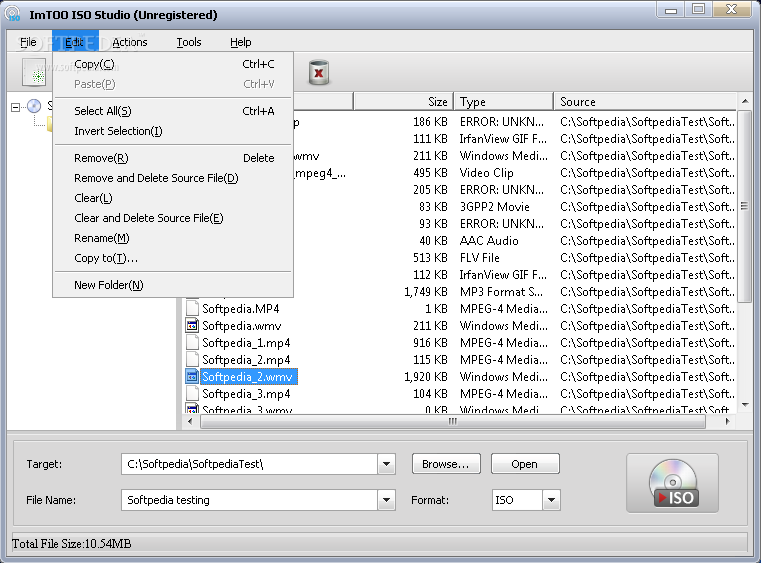The width and height of the screenshot is (761, 563).
Task: Select the Softpedia.wmv file name
Action: coord(242,326)
